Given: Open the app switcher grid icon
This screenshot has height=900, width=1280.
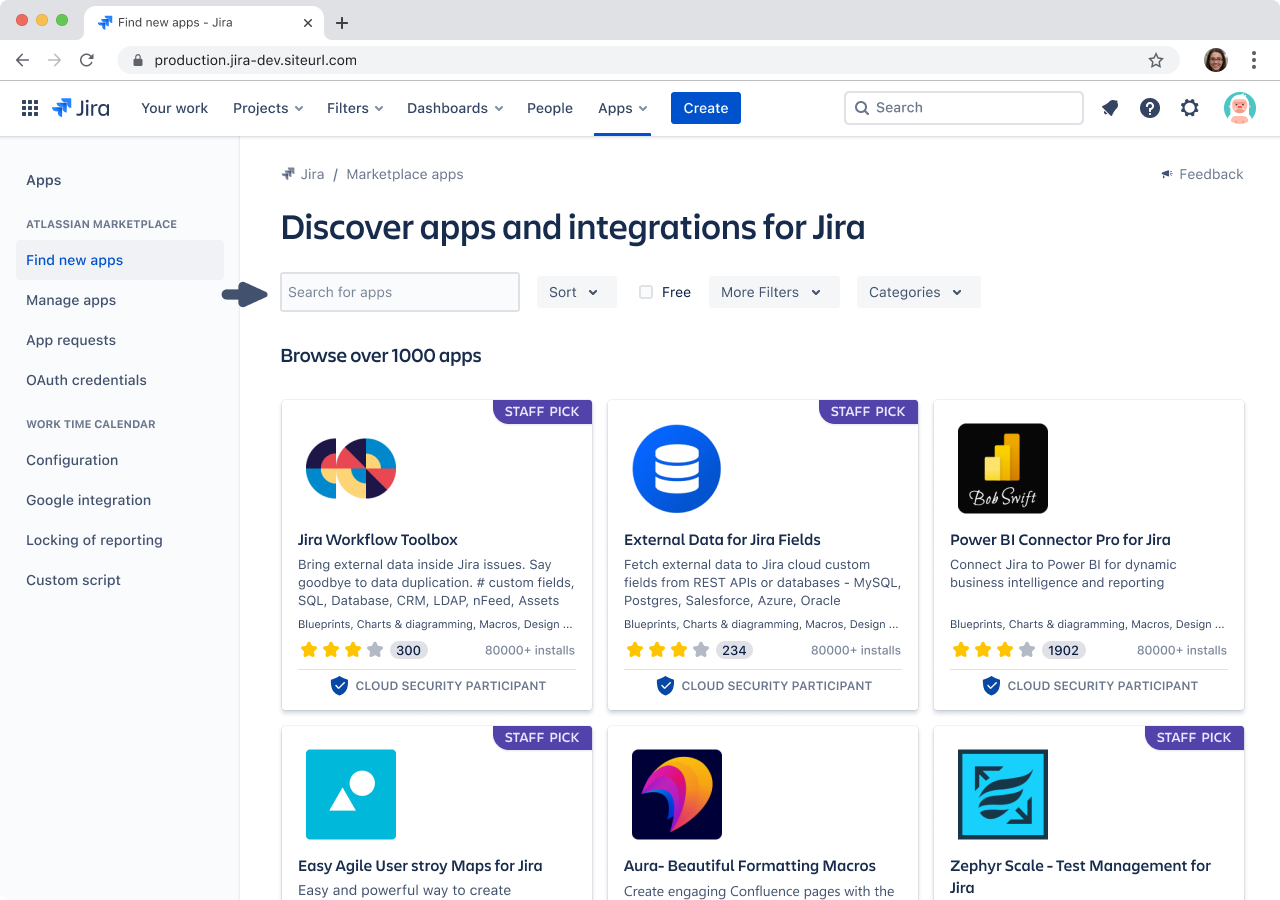Looking at the screenshot, I should point(30,107).
